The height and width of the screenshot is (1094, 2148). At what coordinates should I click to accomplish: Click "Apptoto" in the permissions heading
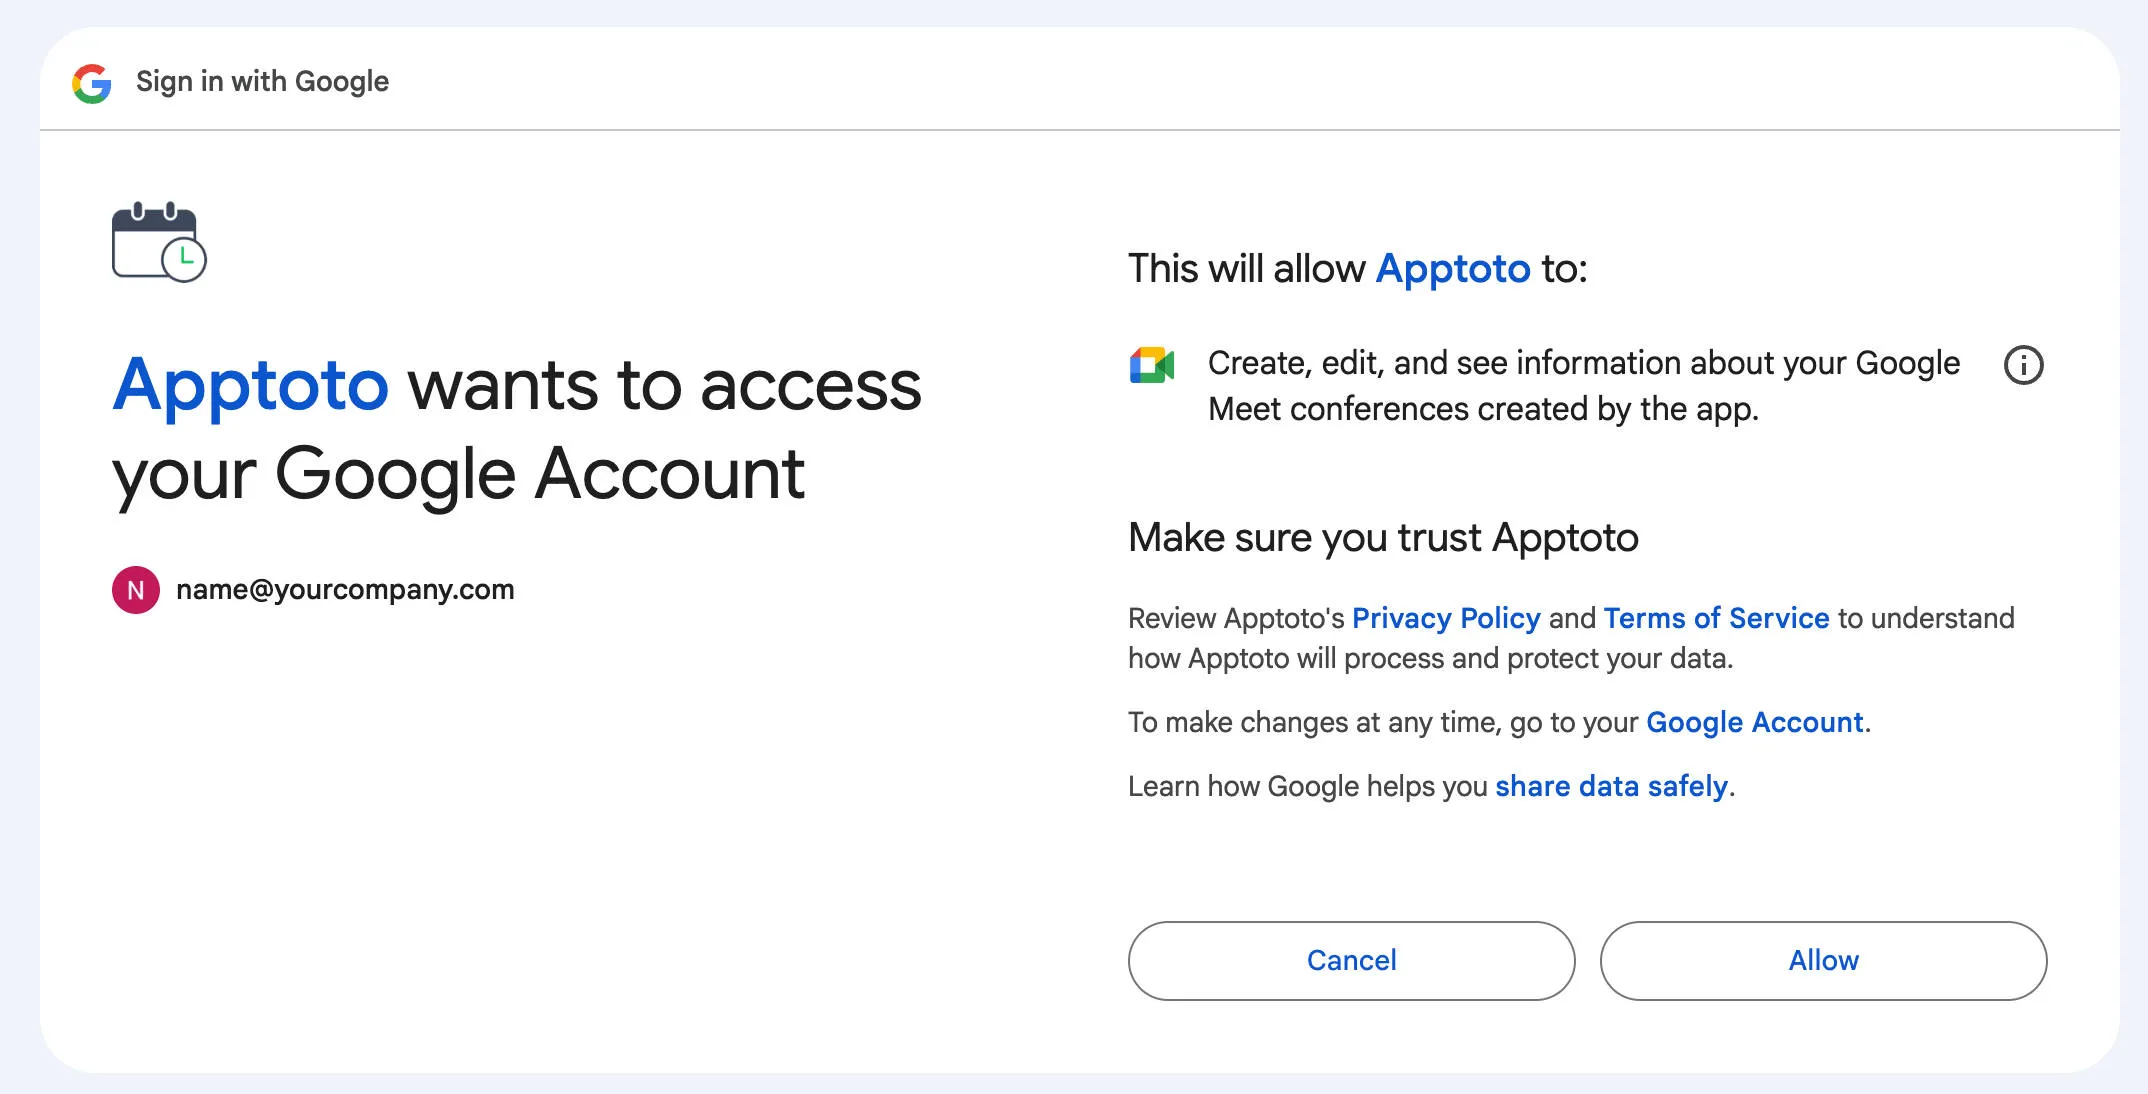click(1452, 268)
